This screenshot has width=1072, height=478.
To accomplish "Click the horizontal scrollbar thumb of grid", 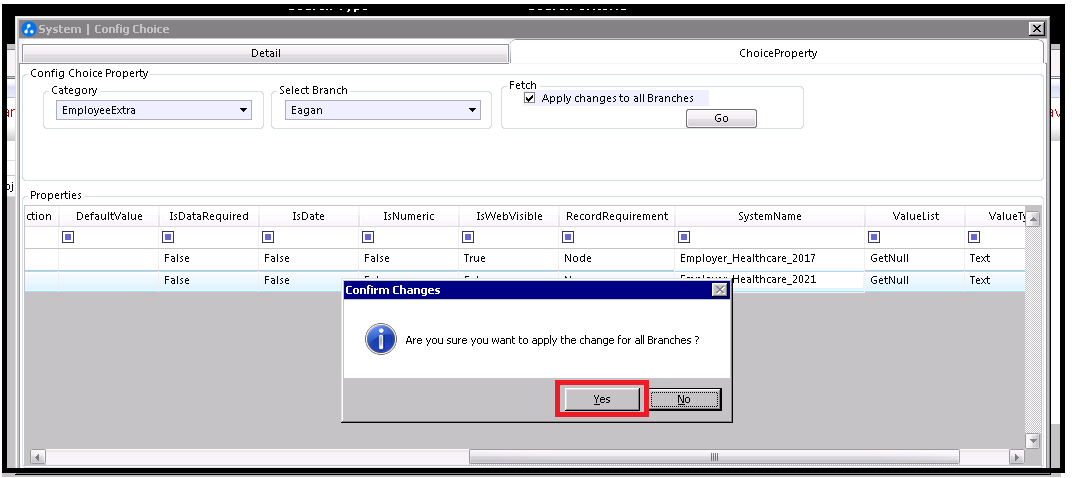I will [714, 456].
